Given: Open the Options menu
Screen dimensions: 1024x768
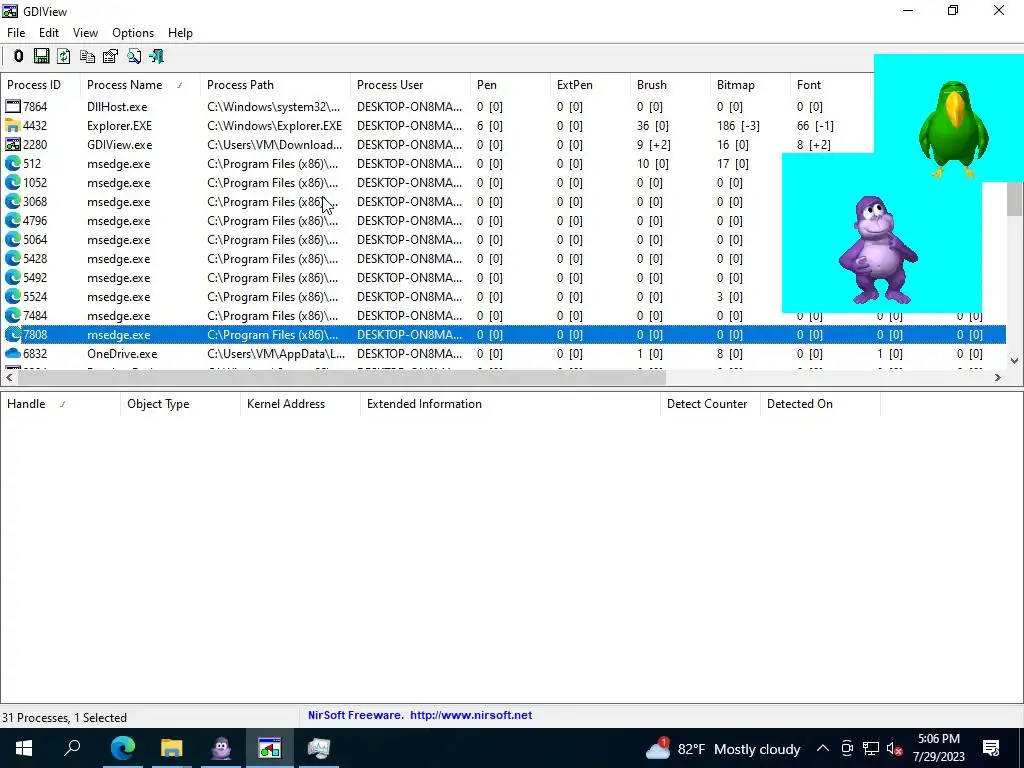Looking at the screenshot, I should point(133,33).
